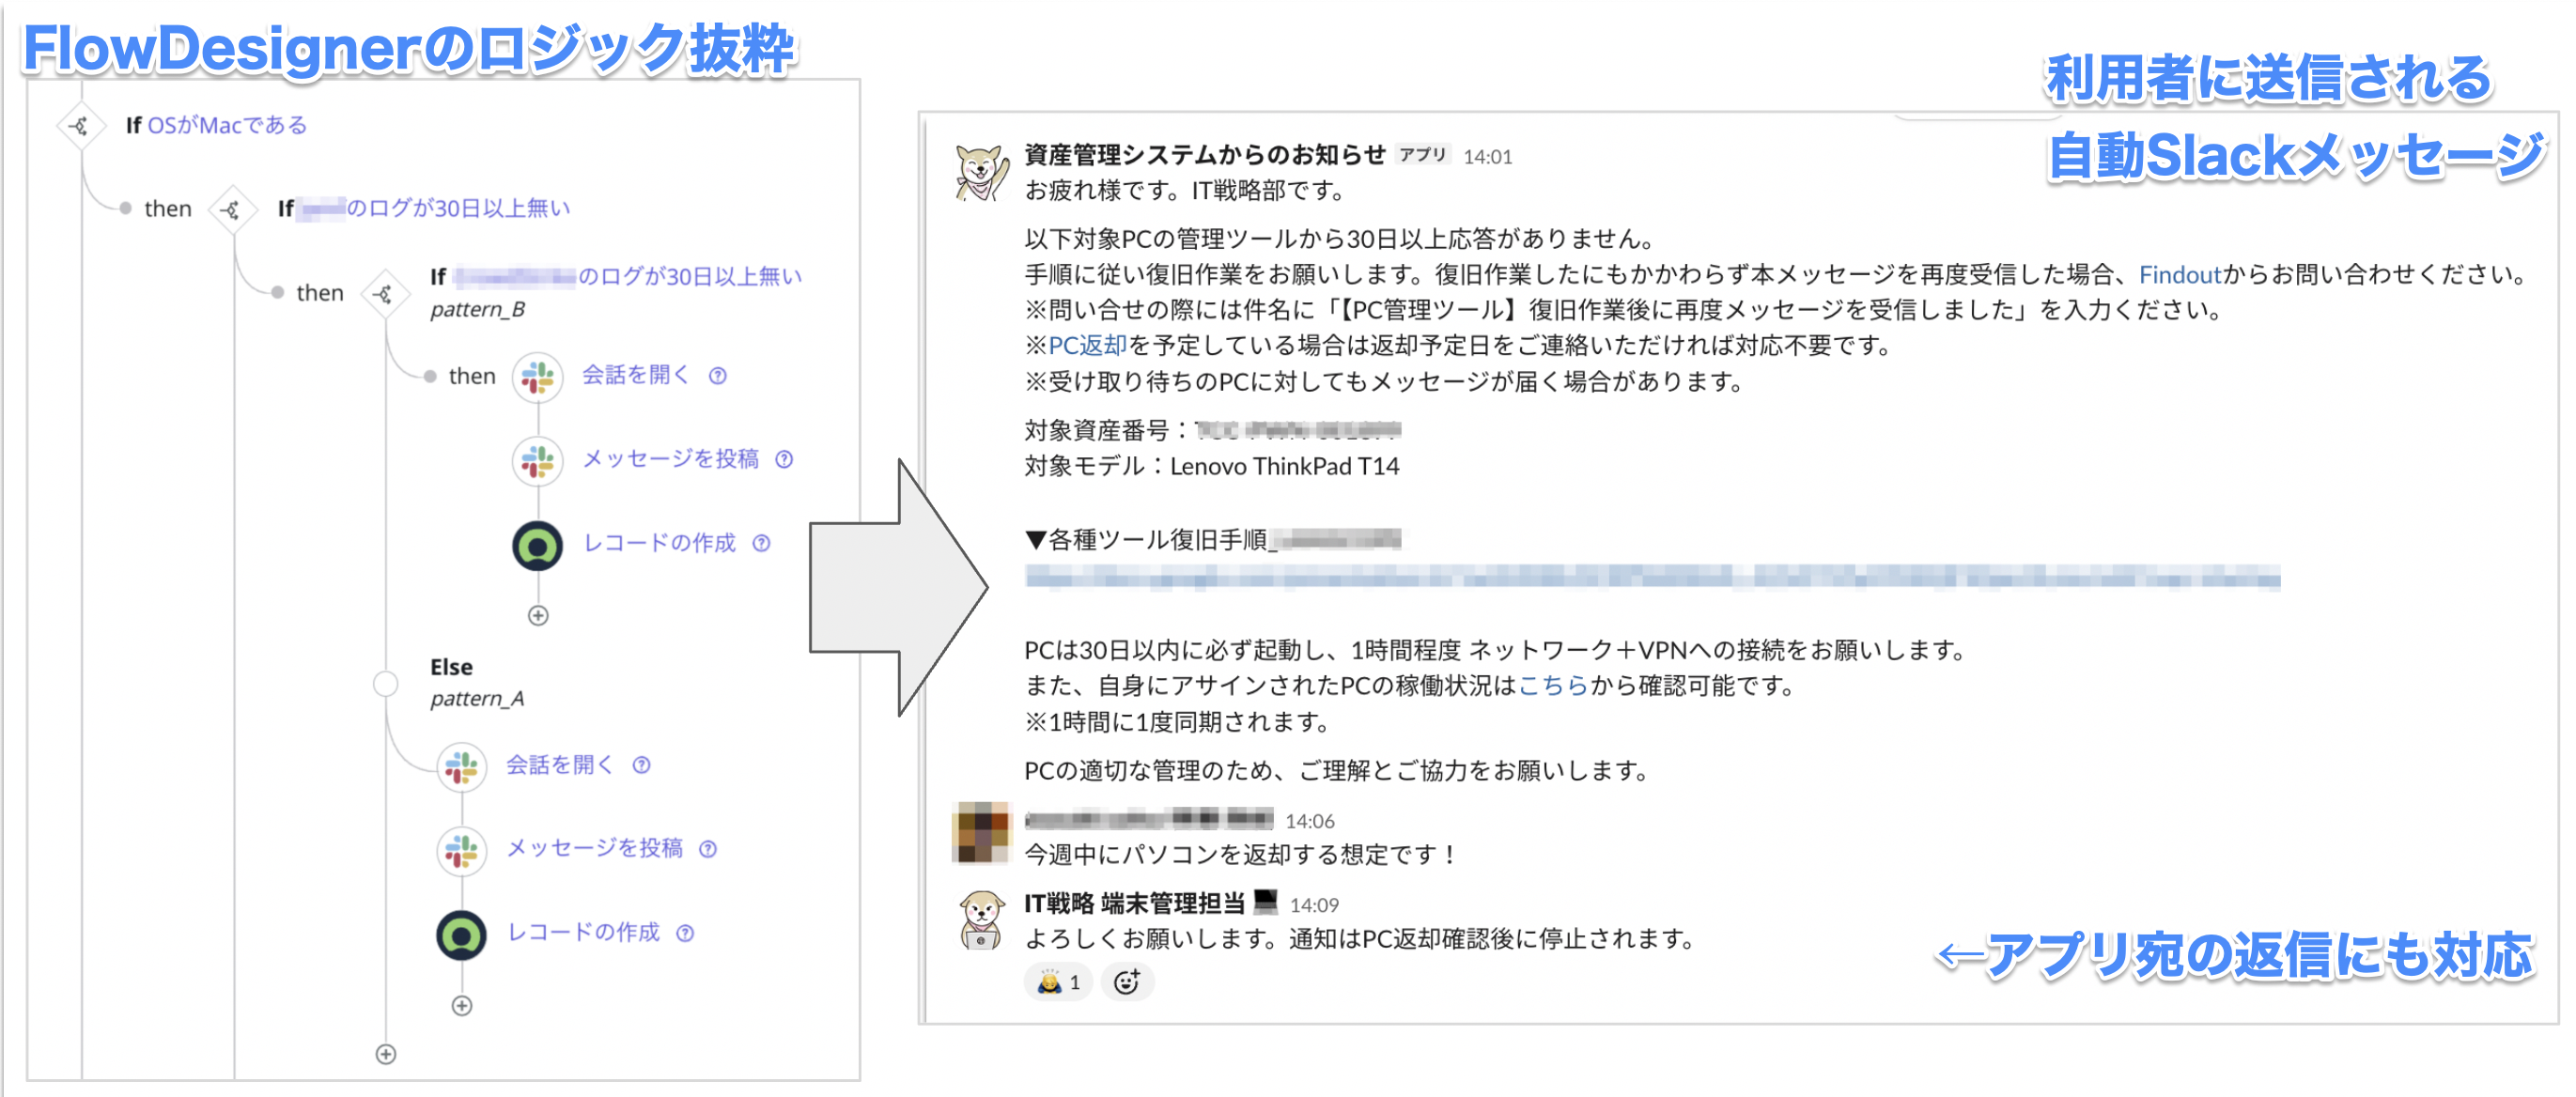Click sender name '資産管理システムからのお知らせ'
2576x1097 pixels.
[x=1205, y=155]
